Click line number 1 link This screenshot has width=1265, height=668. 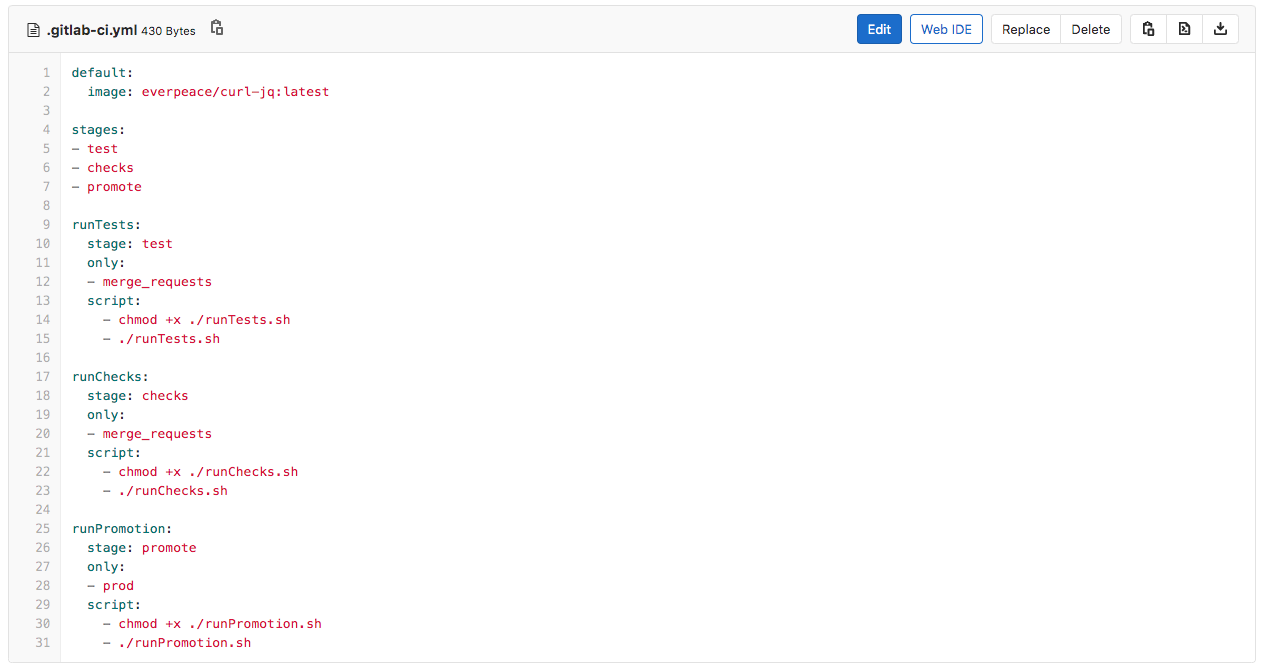(46, 73)
